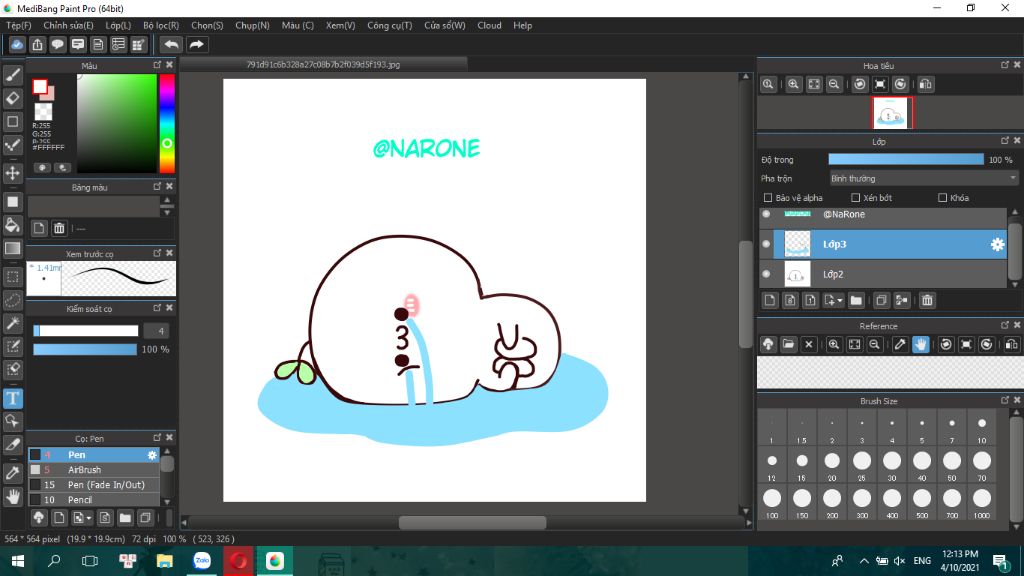The width and height of the screenshot is (1024, 576).
Task: Toggle visibility of the Lớp3 layer
Action: tap(767, 244)
